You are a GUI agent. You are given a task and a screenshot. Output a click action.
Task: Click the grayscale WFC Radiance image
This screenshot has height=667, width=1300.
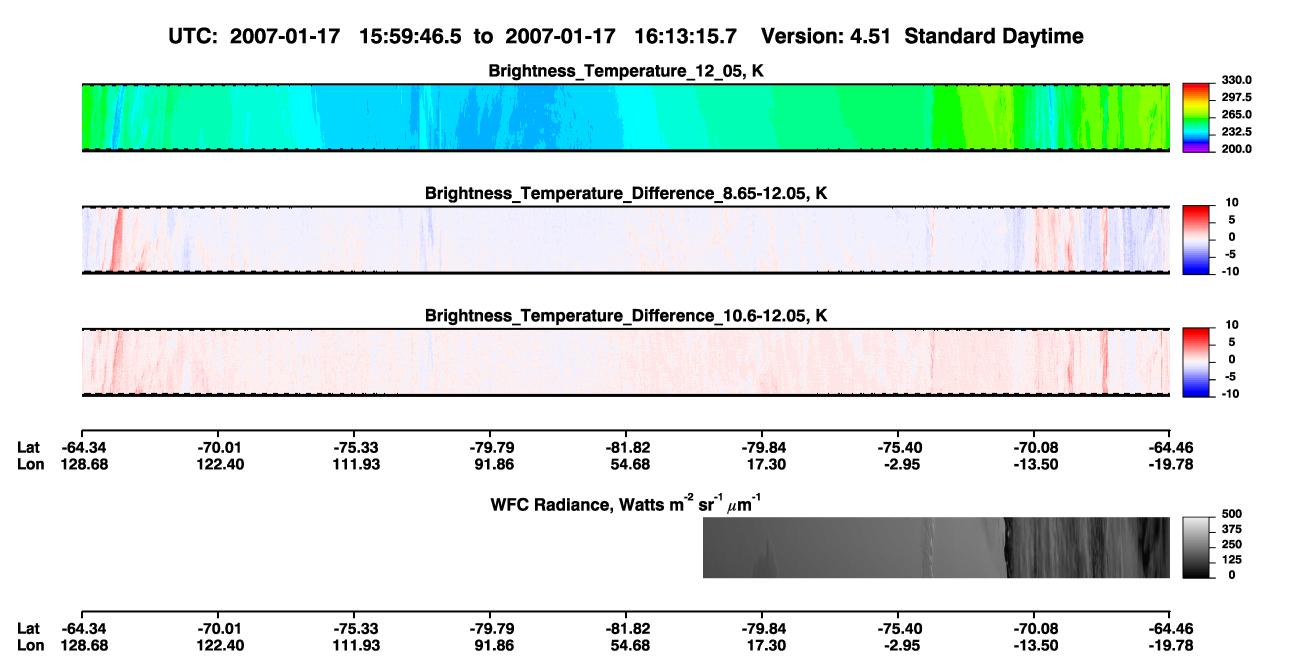(x=936, y=547)
